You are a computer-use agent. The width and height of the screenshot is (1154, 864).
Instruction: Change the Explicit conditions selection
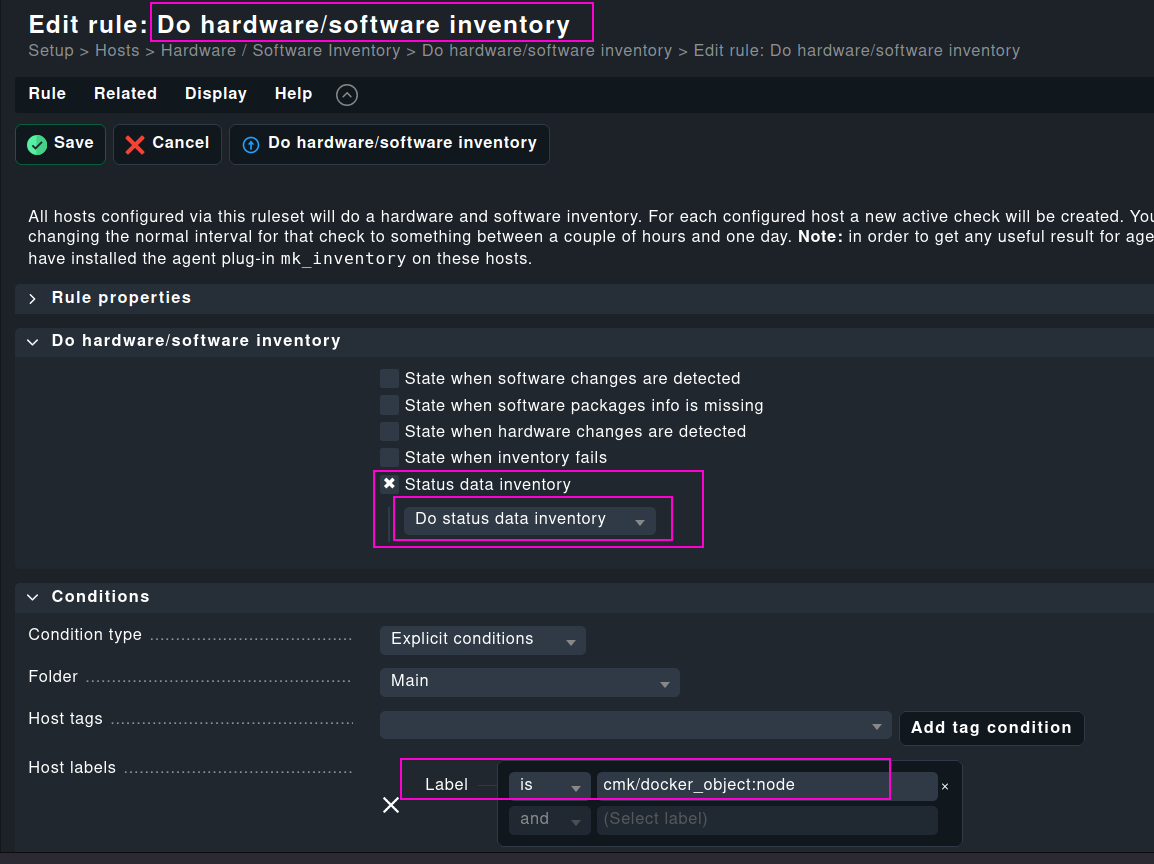[482, 640]
